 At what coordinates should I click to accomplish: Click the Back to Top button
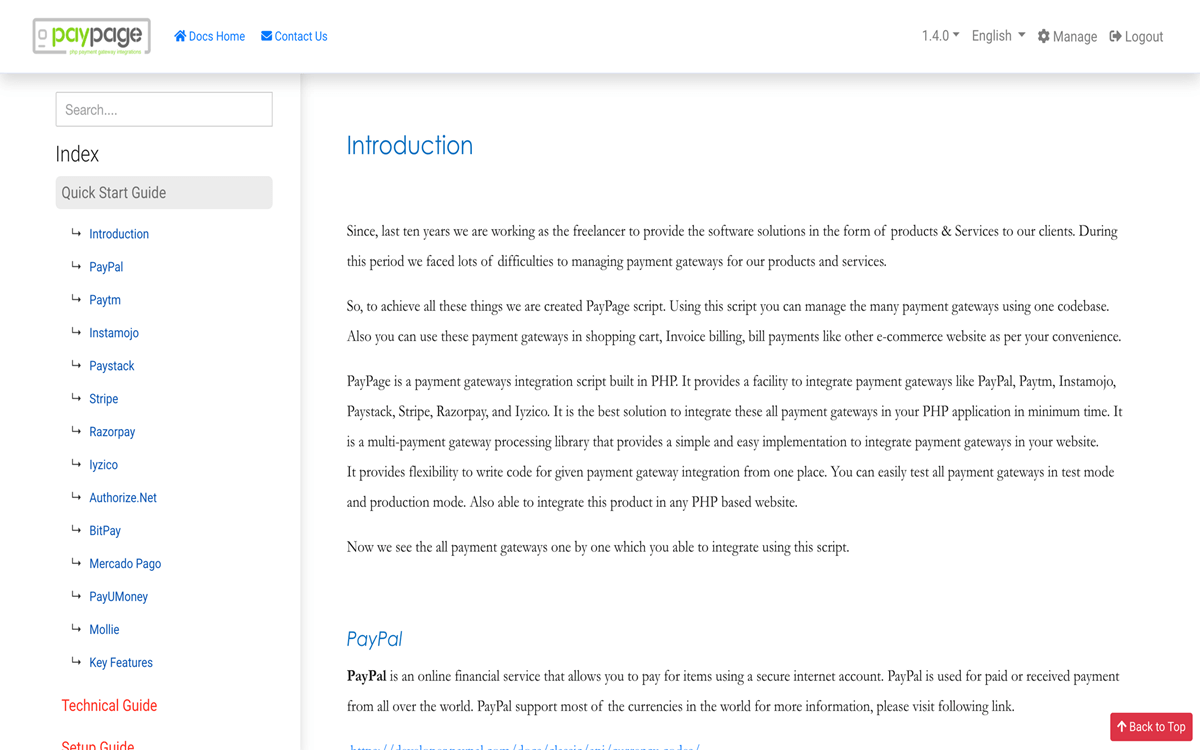pyautogui.click(x=1151, y=727)
